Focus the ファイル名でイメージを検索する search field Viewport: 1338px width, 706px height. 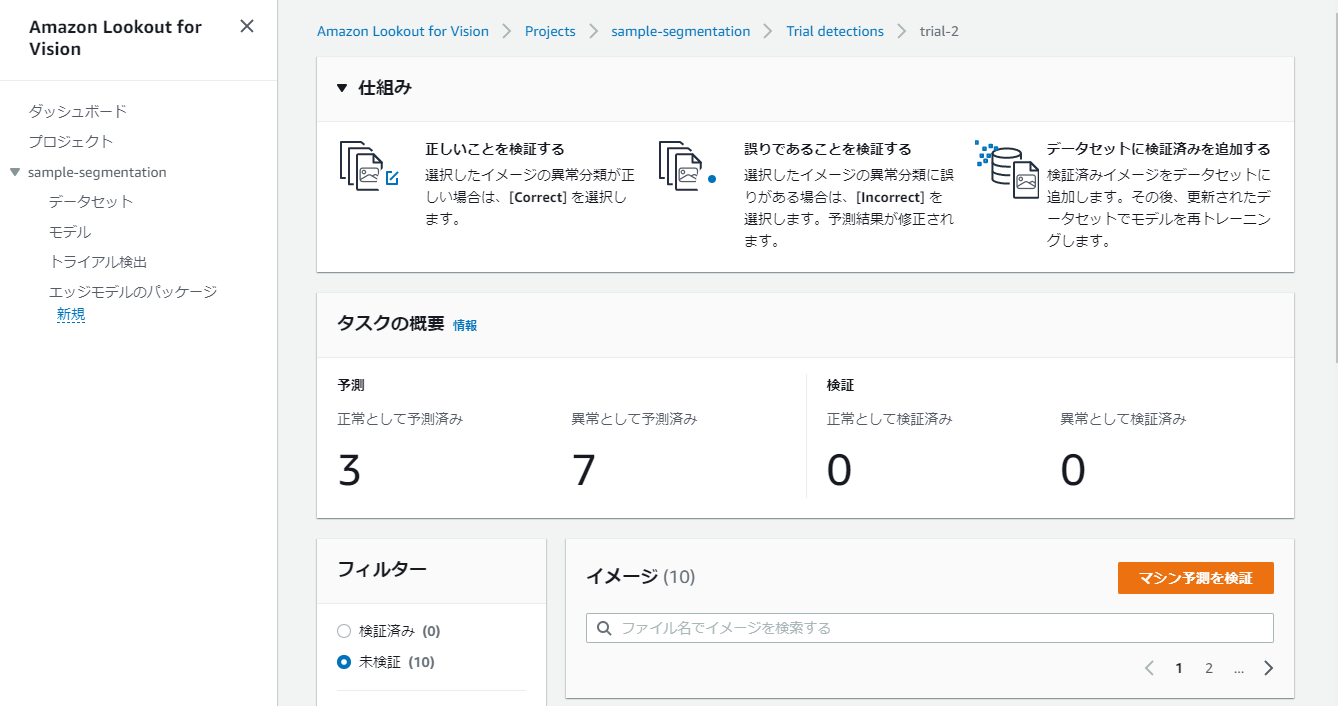click(930, 628)
